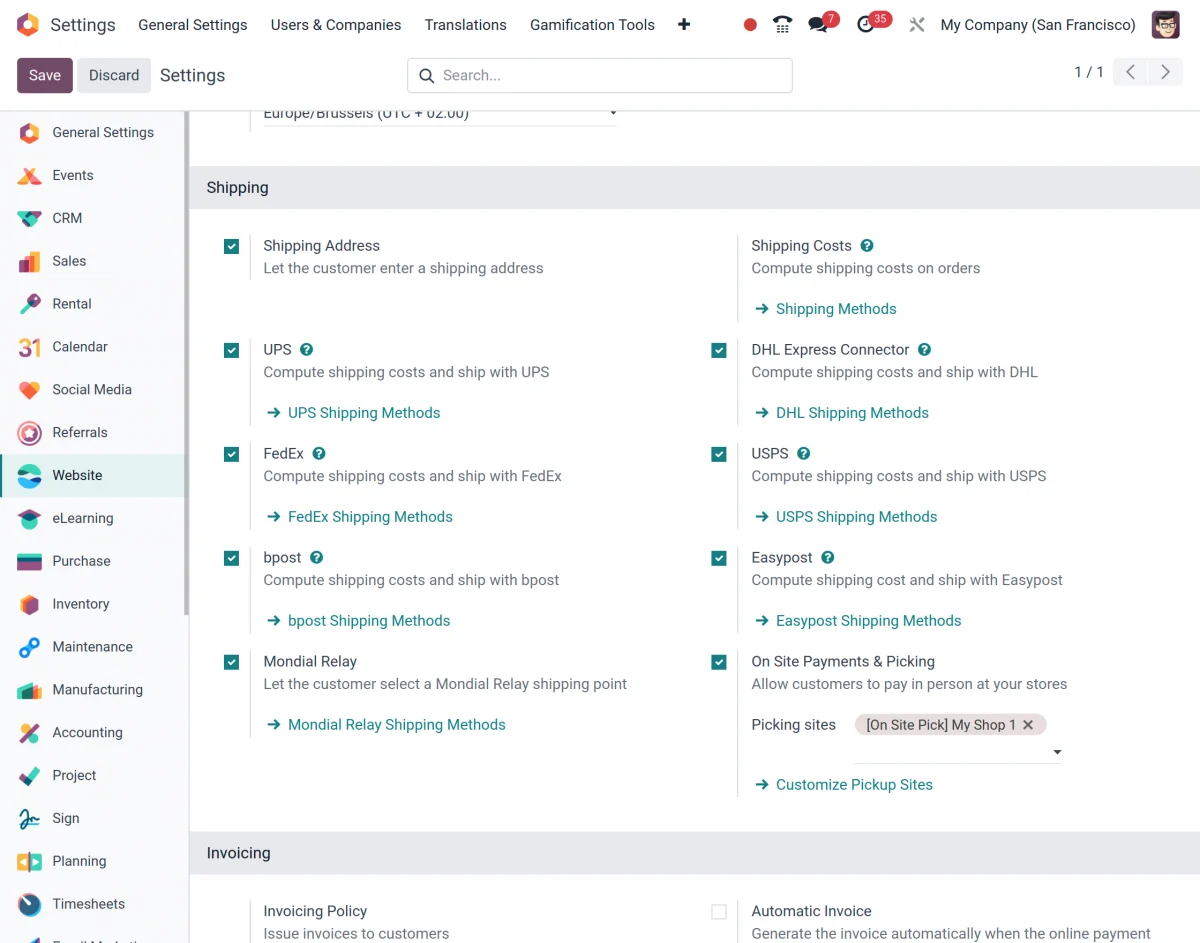Click the Save button

tap(44, 75)
